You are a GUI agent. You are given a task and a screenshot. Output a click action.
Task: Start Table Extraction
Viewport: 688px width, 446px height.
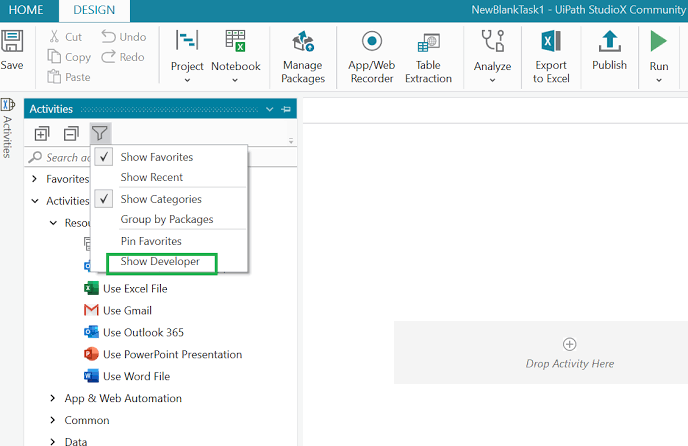coord(428,57)
